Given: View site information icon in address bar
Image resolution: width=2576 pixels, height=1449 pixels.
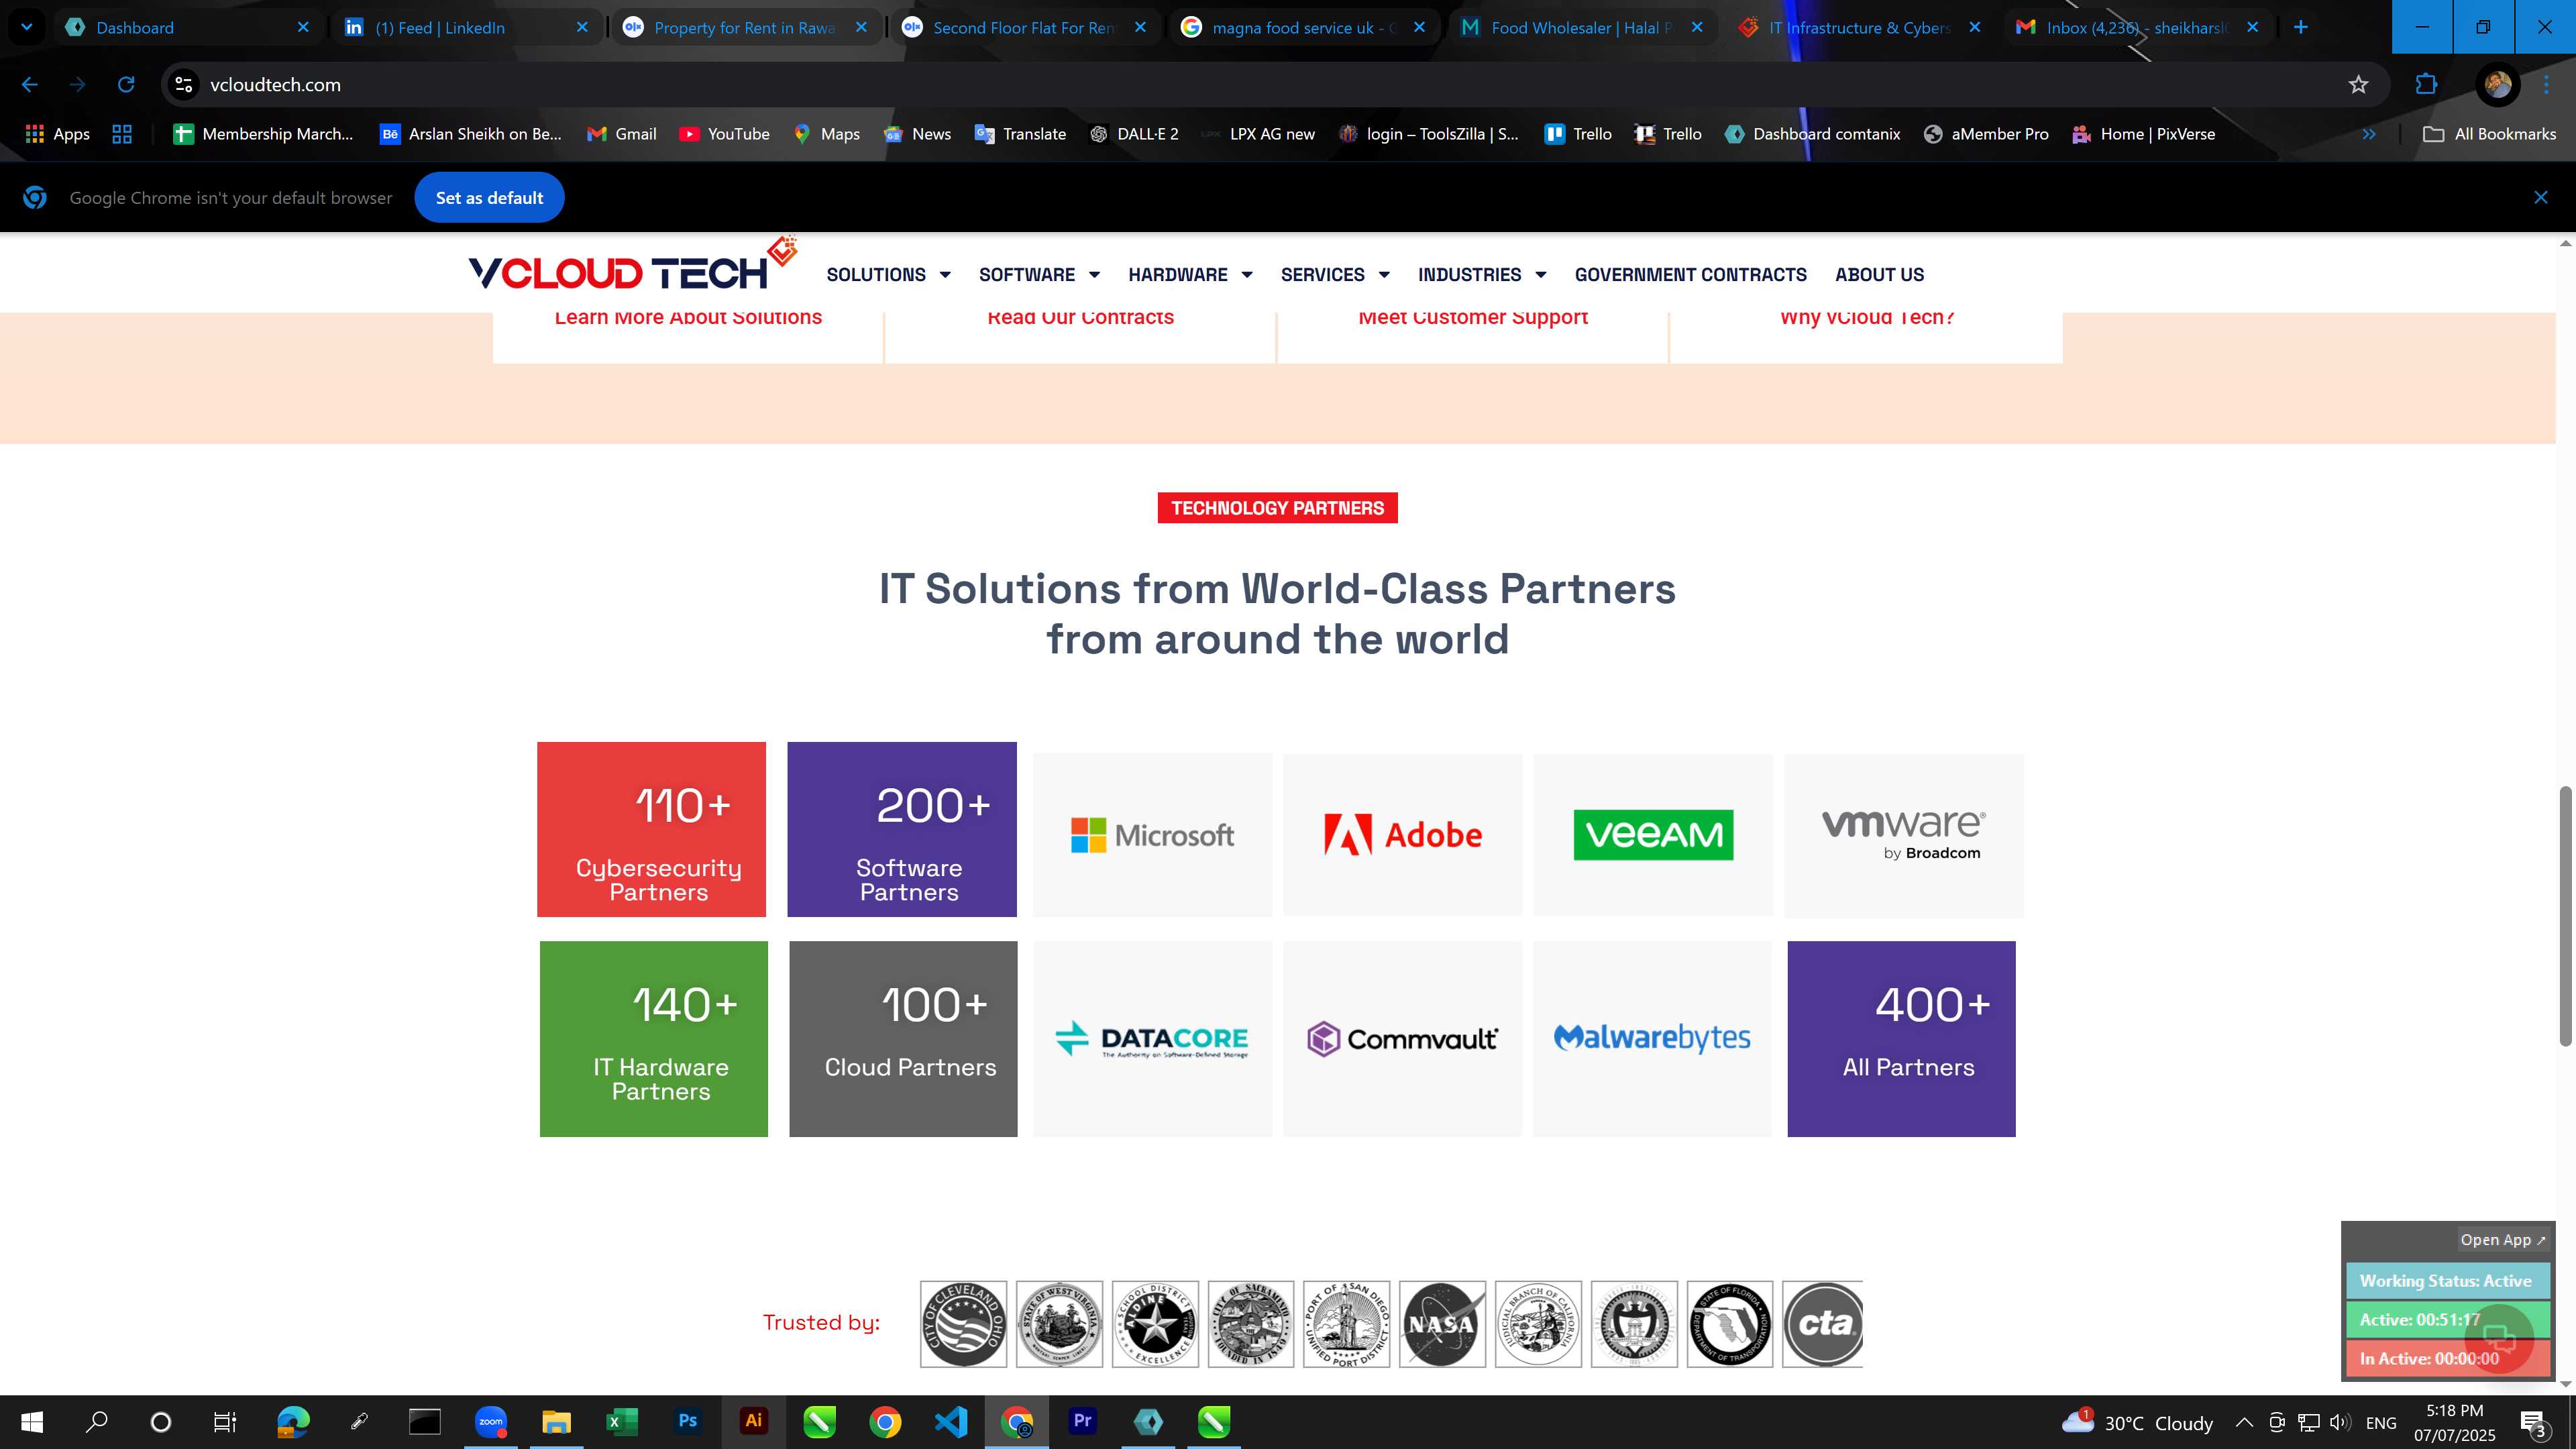Looking at the screenshot, I should coord(184,85).
